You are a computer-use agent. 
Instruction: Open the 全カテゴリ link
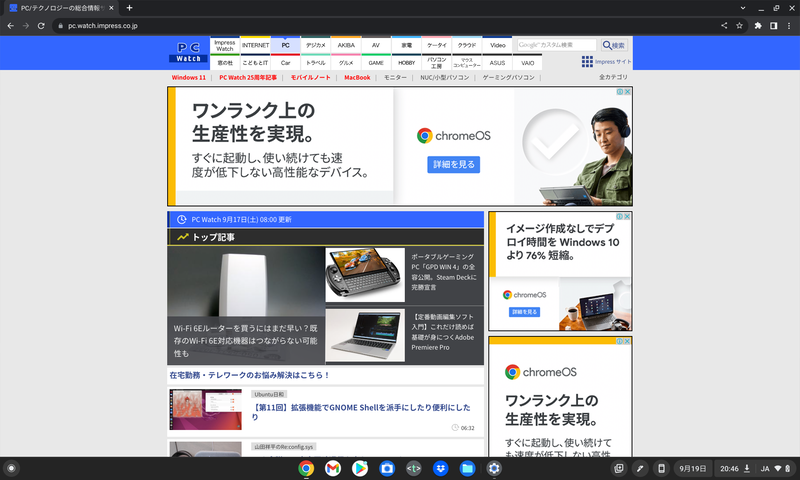(x=613, y=77)
